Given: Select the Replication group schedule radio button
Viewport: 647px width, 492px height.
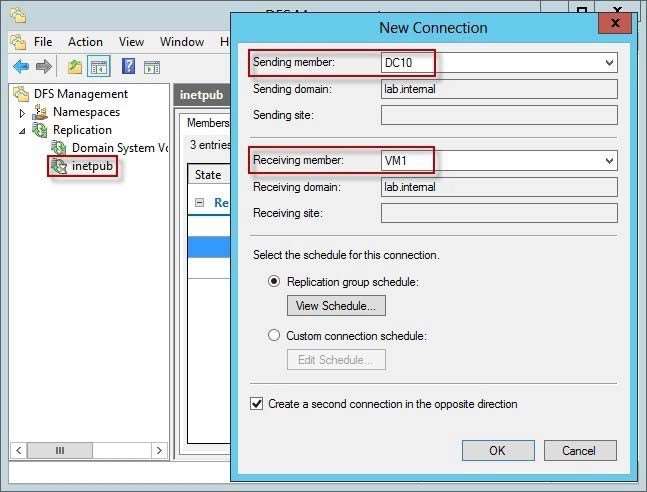Looking at the screenshot, I should [x=274, y=281].
